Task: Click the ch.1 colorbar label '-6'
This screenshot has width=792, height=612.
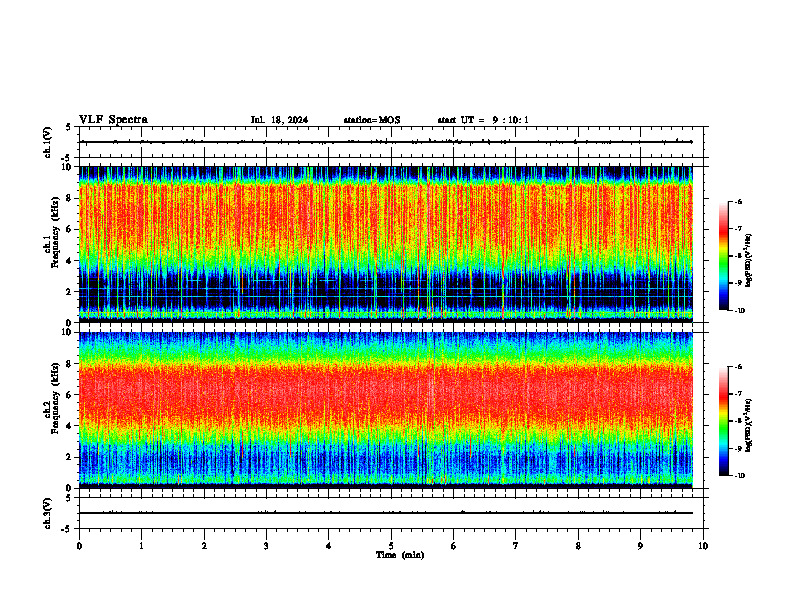Action: point(738,202)
